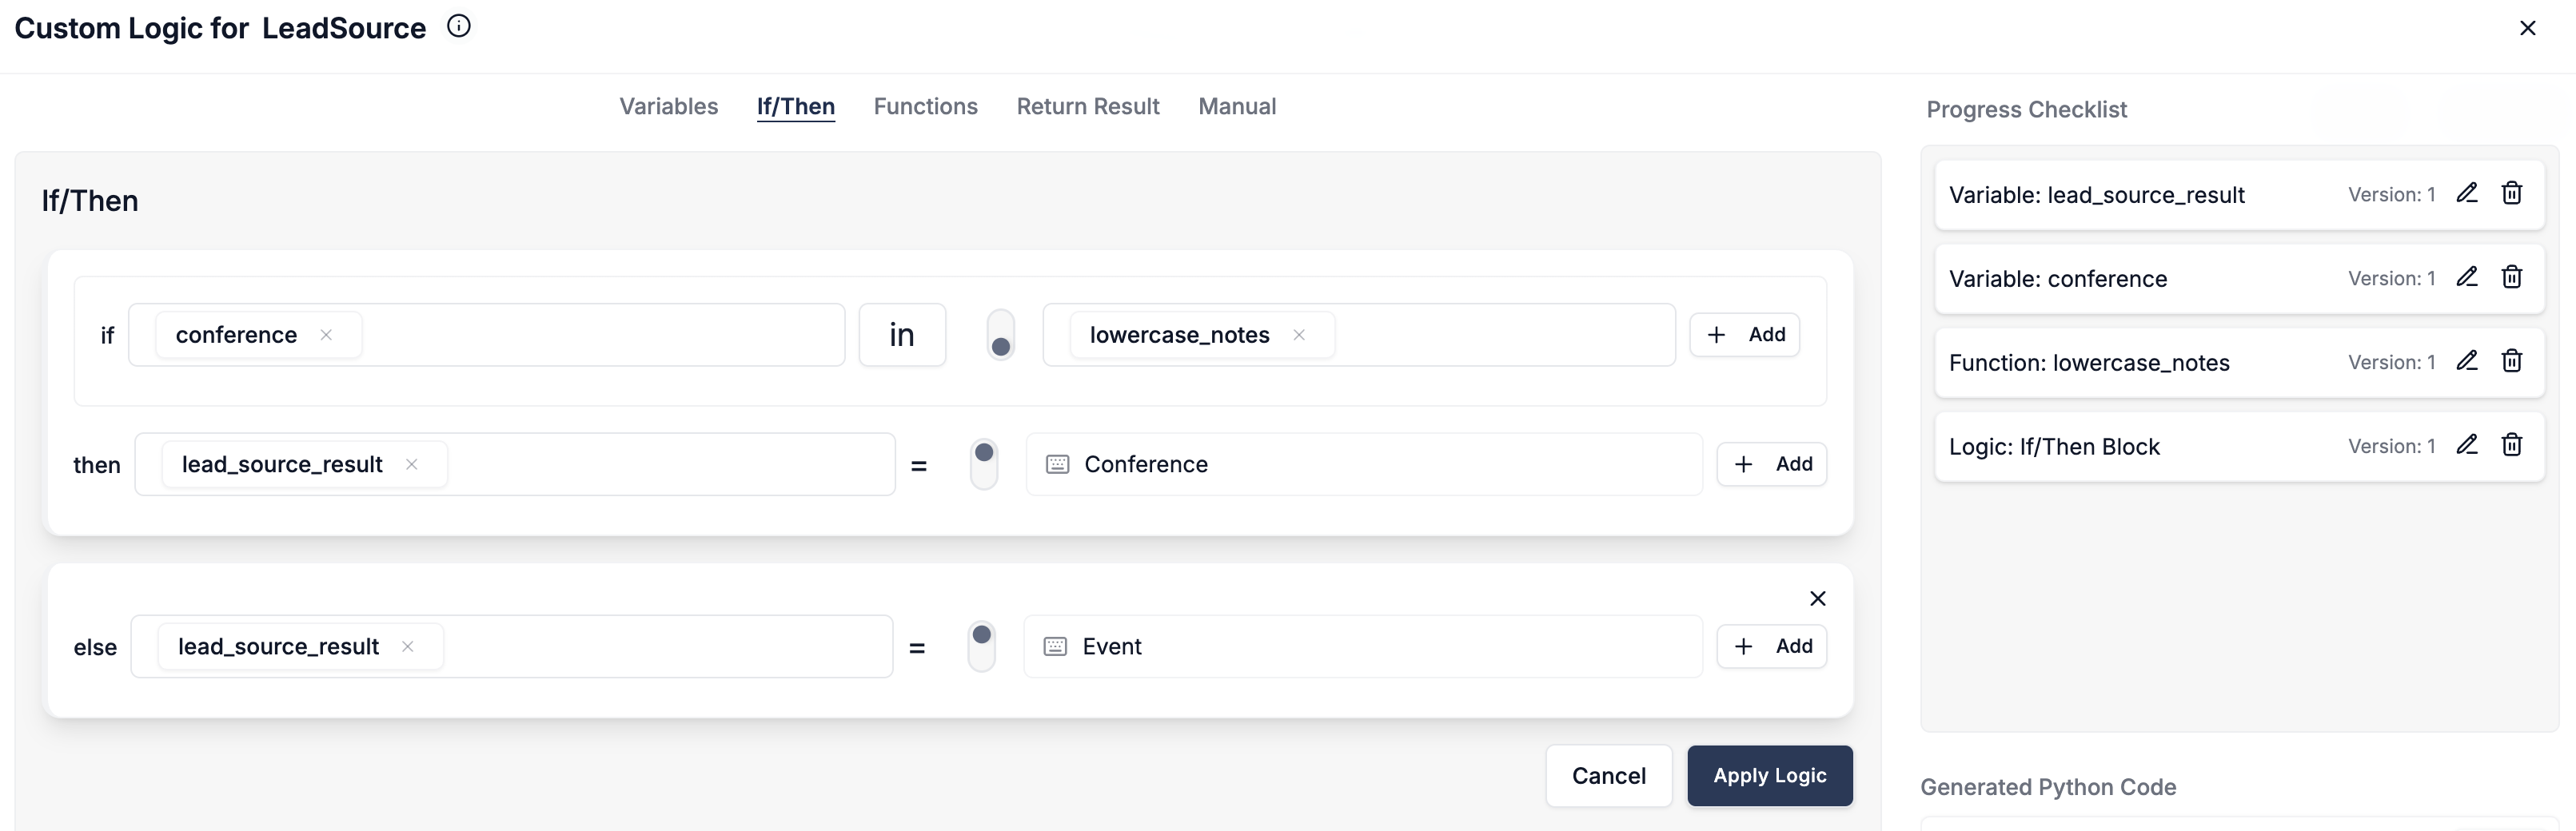Delete the lowercase_notes function entry
Image resolution: width=2576 pixels, height=831 pixels.
point(2511,361)
